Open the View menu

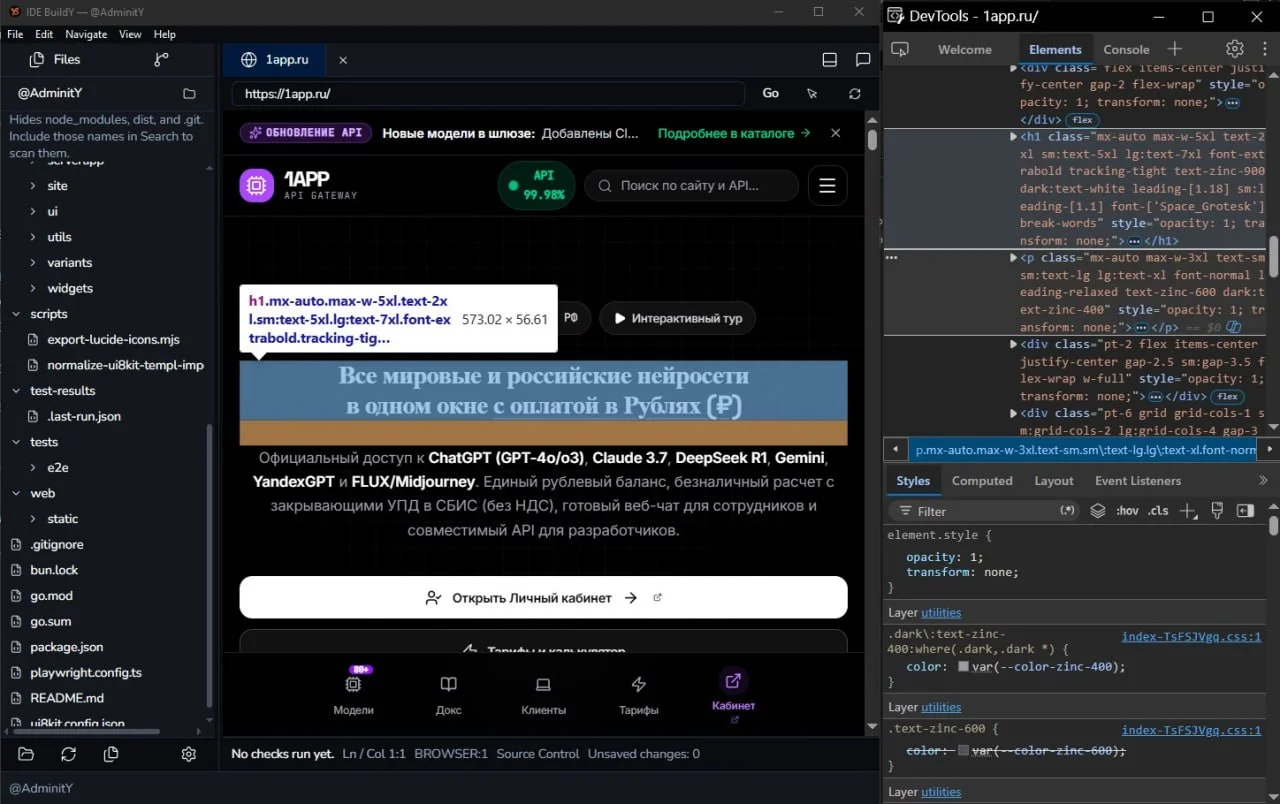coord(130,34)
